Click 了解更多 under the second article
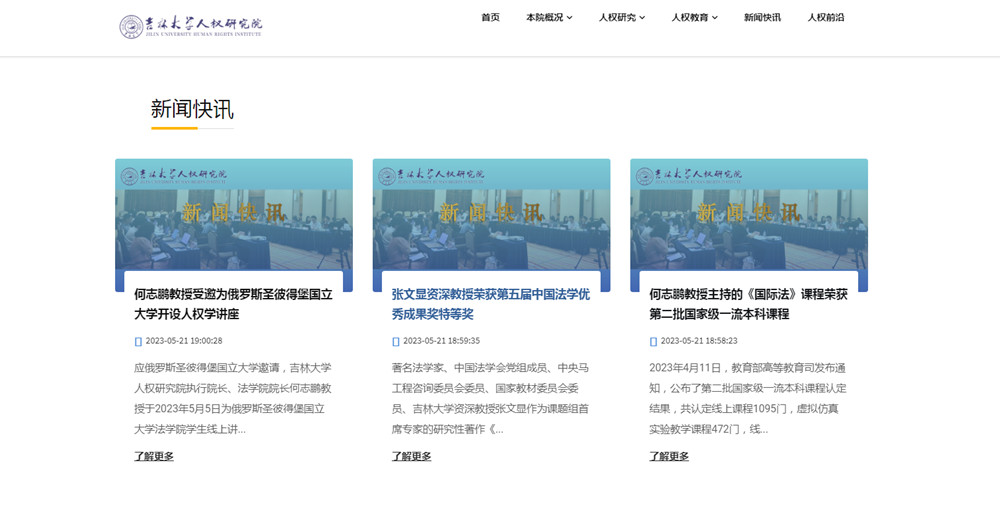Screen dimensions: 1000x525 (x=411, y=456)
